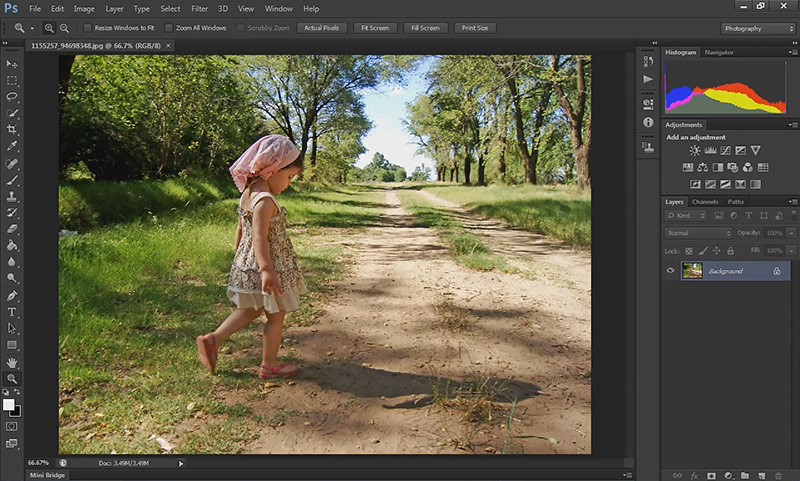Select the Brush tool in toolbox

pos(12,180)
